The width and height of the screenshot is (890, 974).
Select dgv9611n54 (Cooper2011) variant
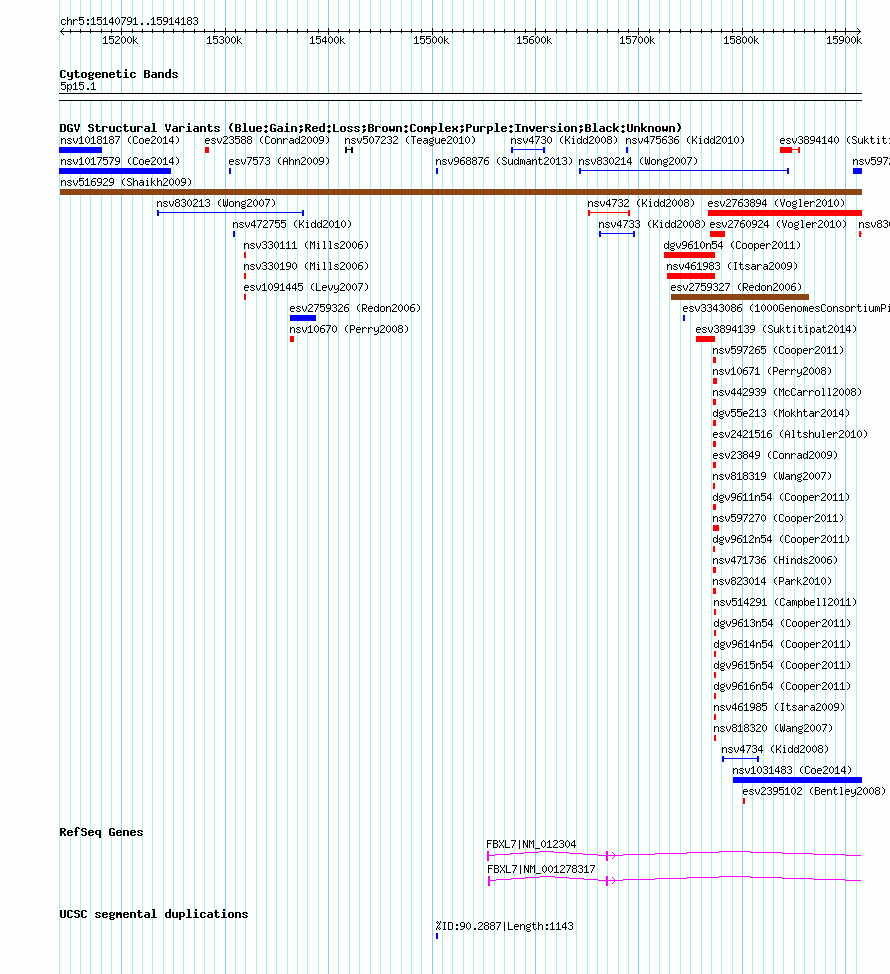(781, 498)
